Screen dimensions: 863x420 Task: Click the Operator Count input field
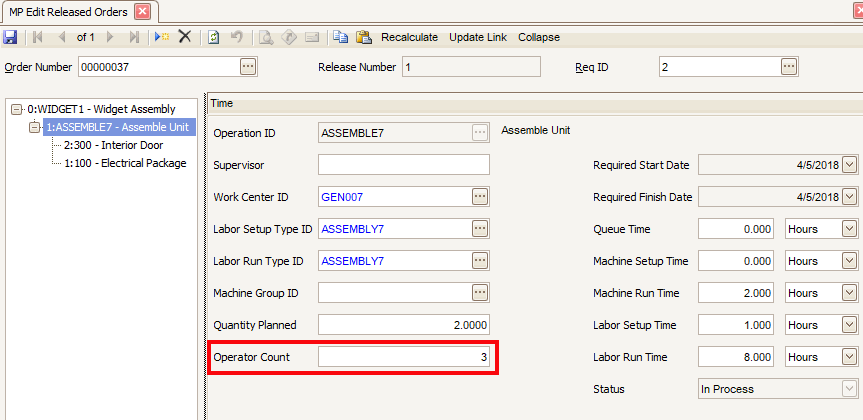click(x=403, y=357)
